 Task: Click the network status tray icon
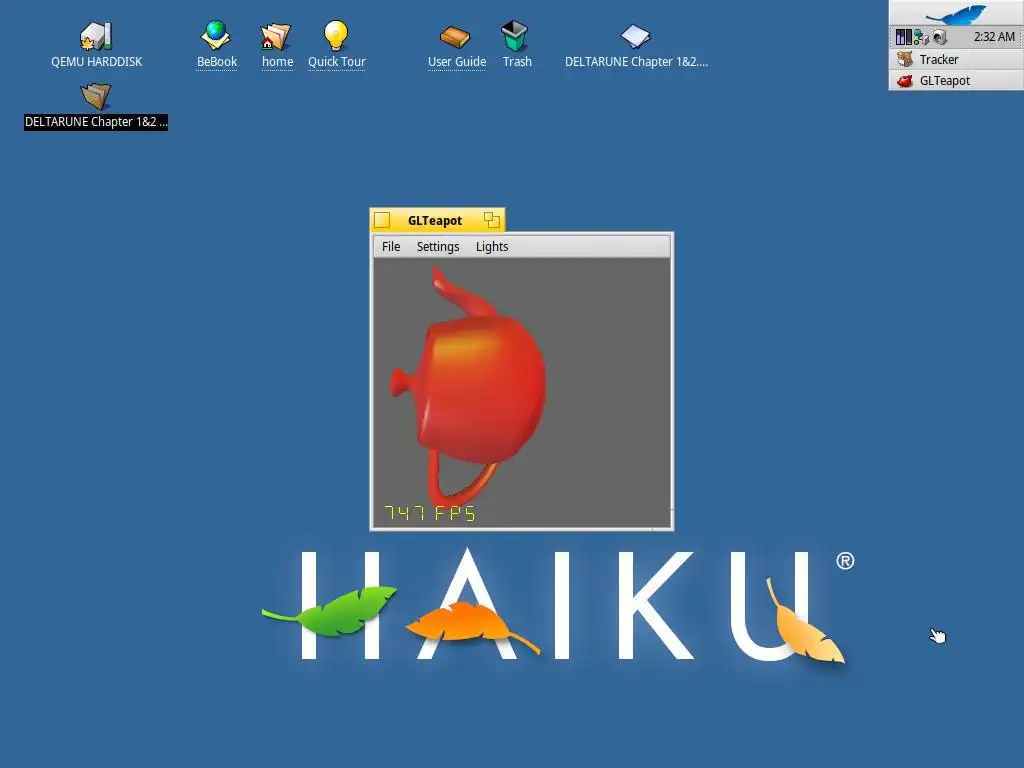921,37
